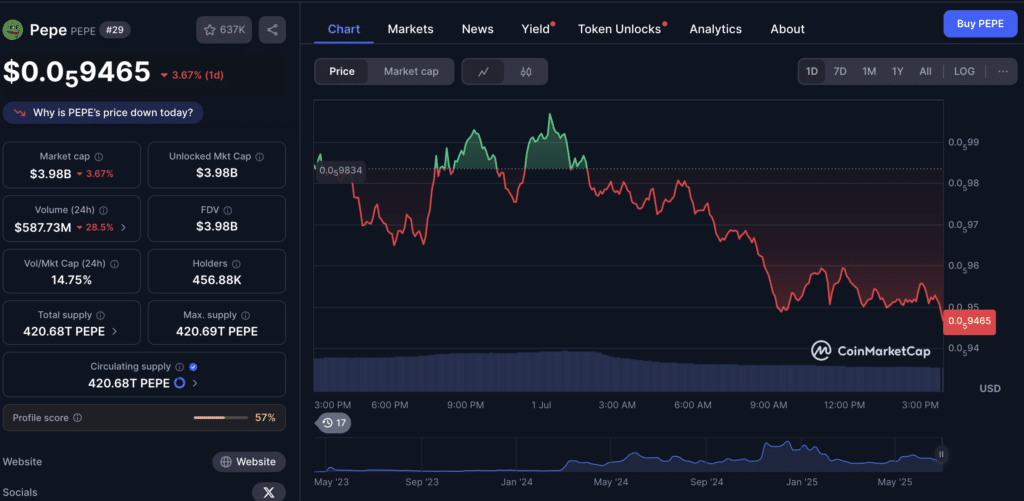Switch chart to Market cap
This screenshot has width=1024, height=501.
coord(411,72)
